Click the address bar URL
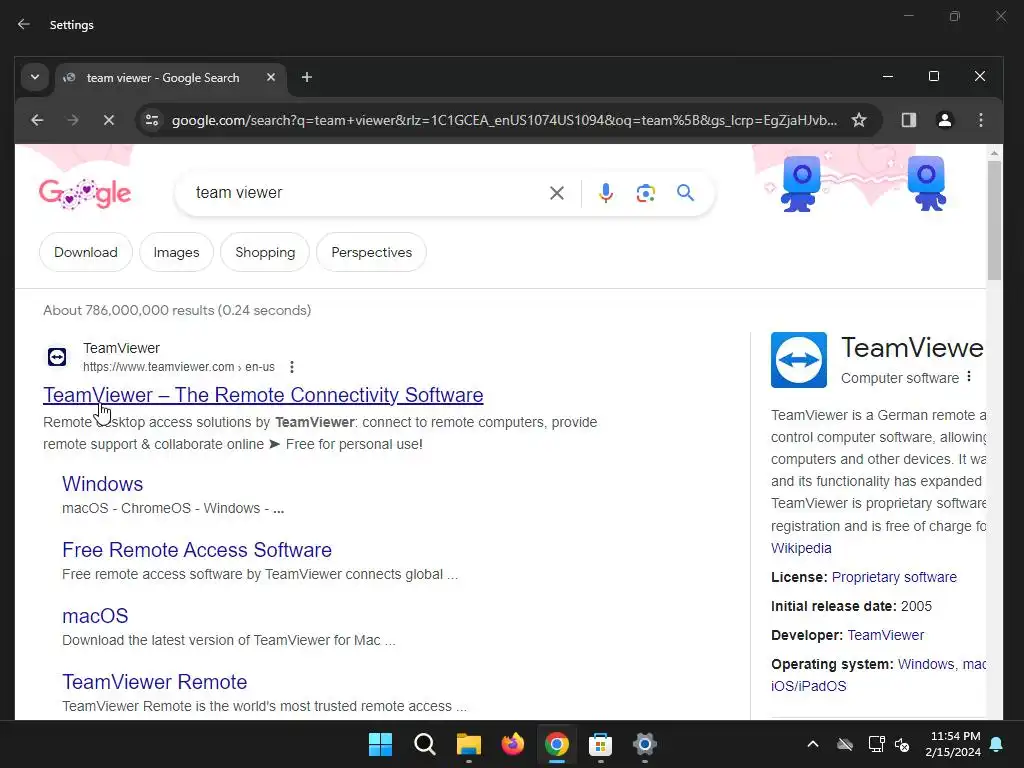 click(504, 120)
